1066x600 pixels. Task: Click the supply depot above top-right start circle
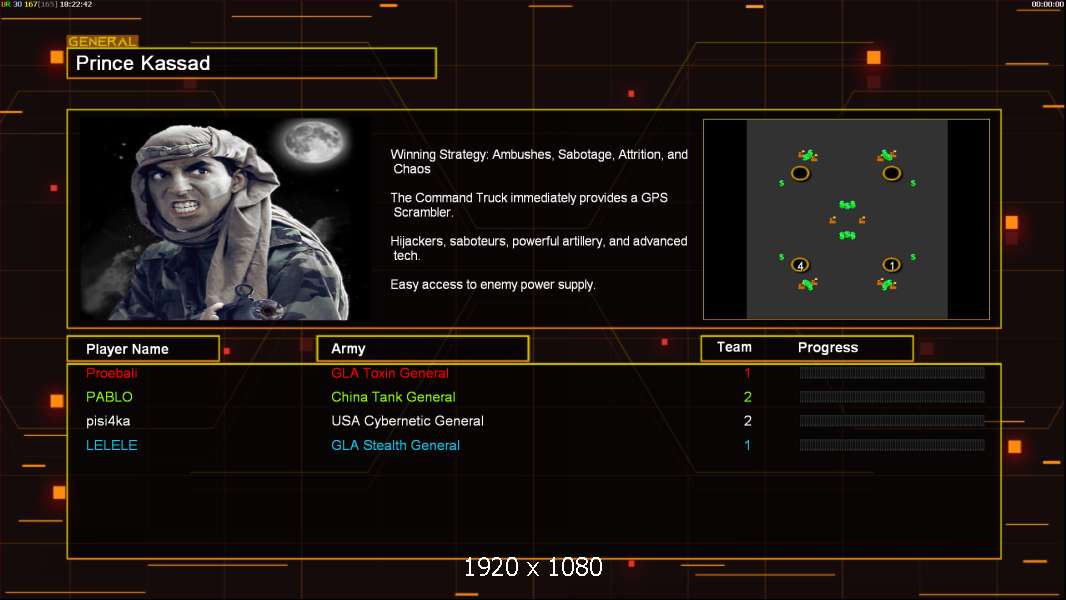tap(887, 156)
